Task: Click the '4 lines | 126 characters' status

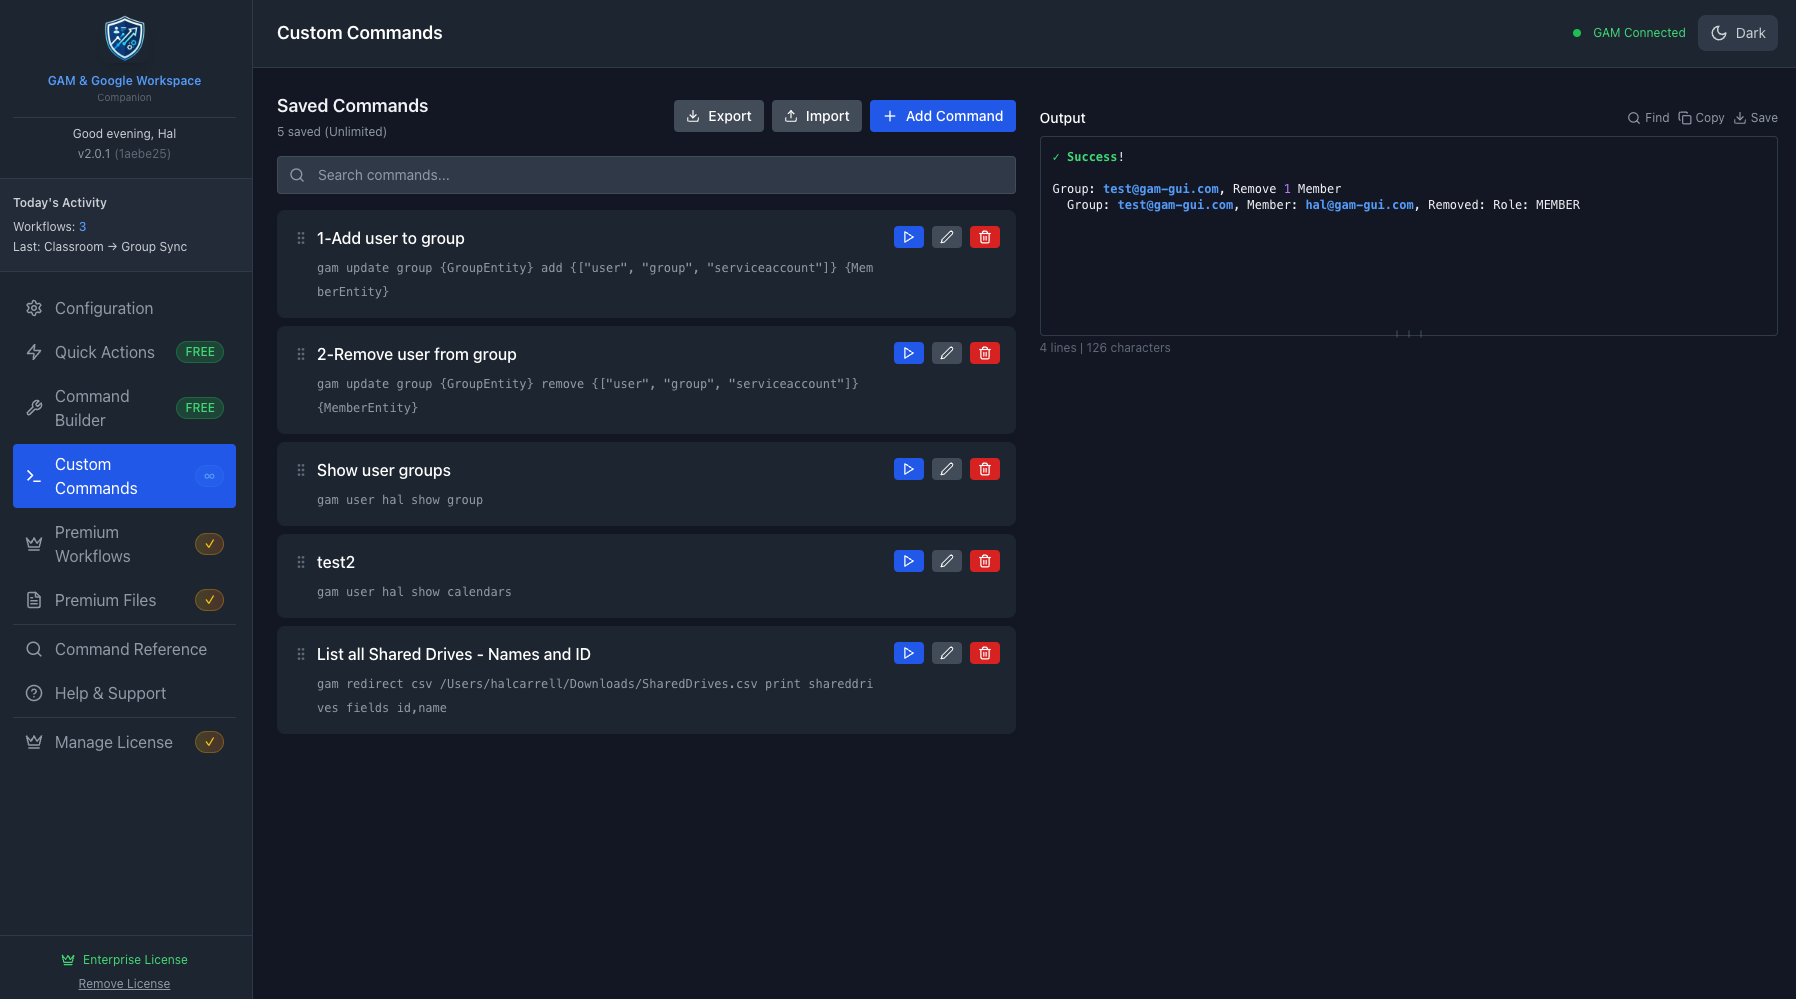Action: pos(1105,348)
